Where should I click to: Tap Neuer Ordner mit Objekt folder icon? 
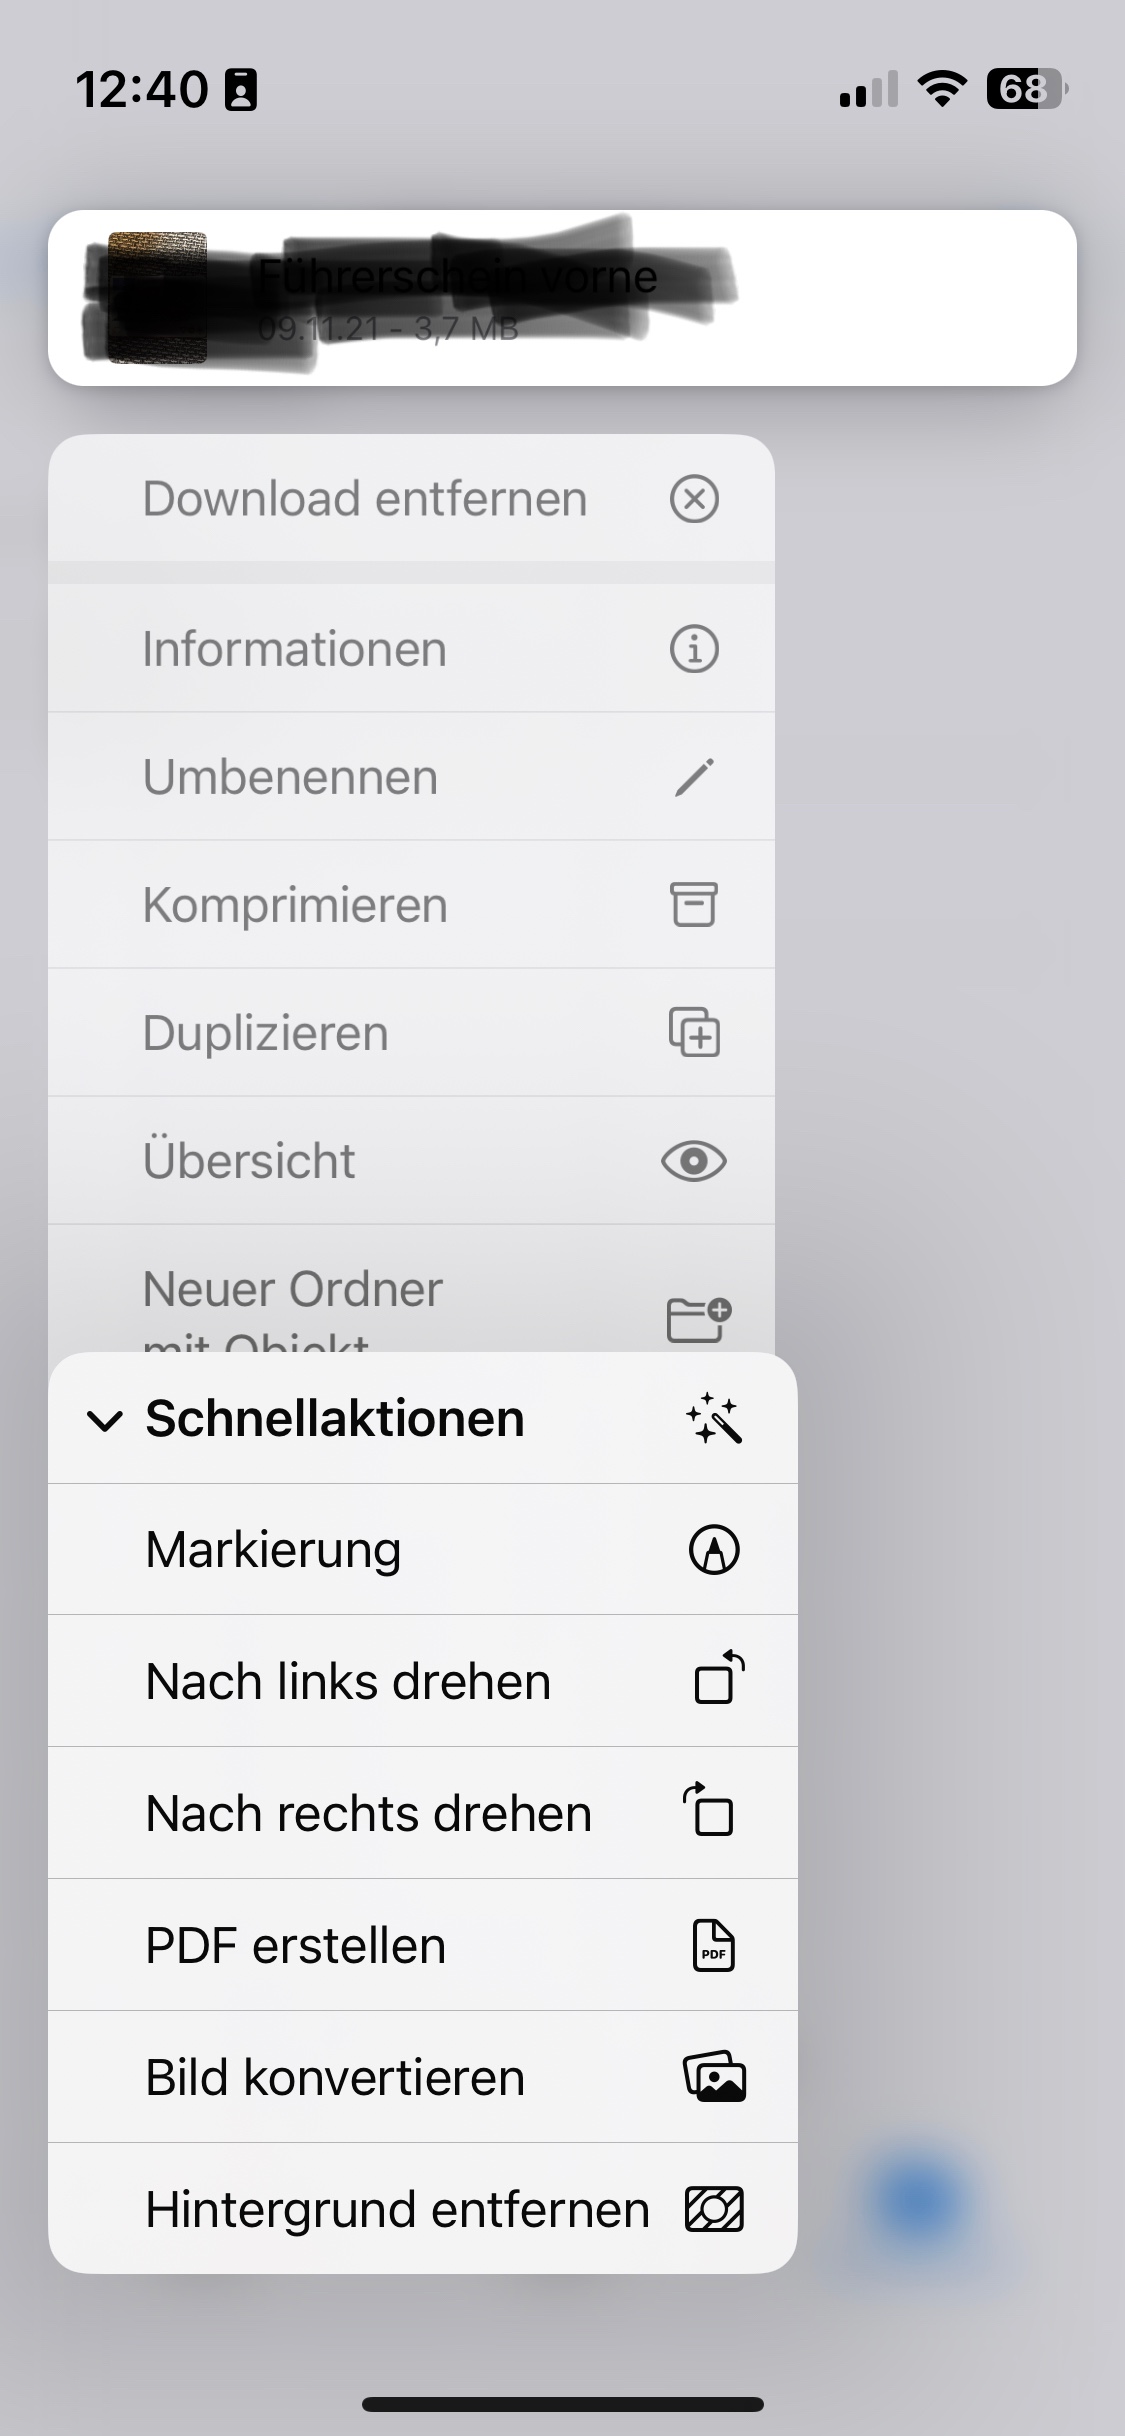pyautogui.click(x=698, y=1318)
